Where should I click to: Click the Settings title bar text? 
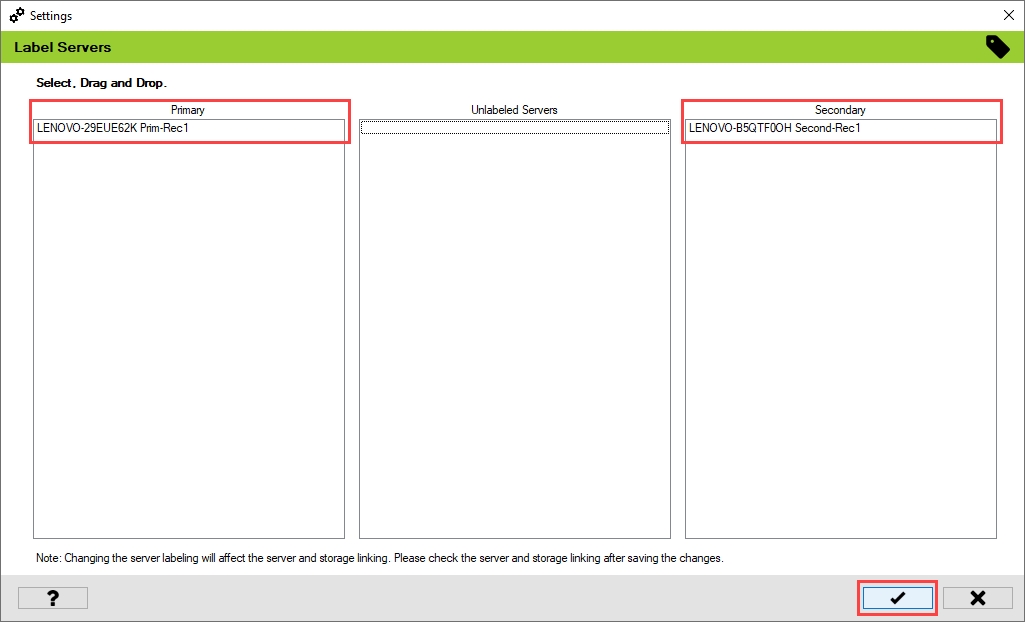point(51,16)
